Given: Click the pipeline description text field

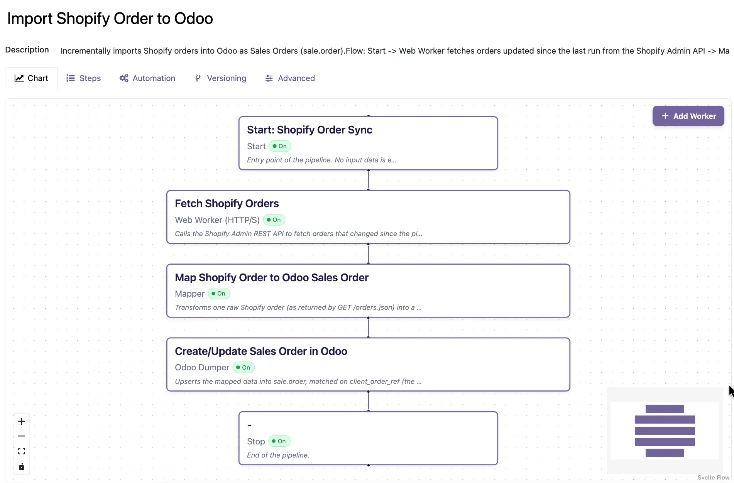Looking at the screenshot, I should tap(394, 51).
